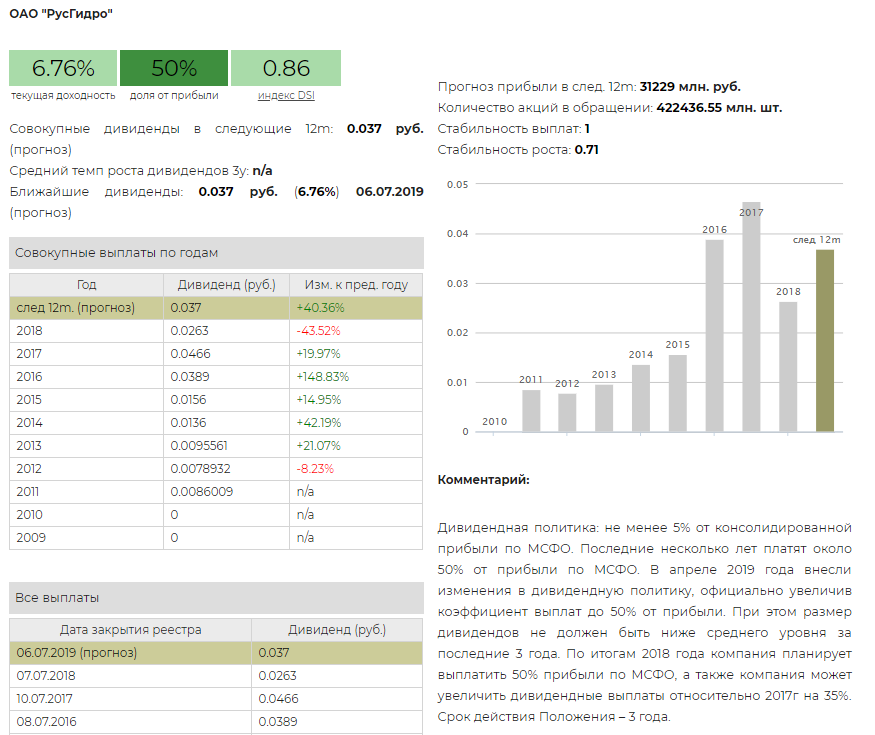Click the 6.76% current yield badge
The height and width of the screenshot is (735, 875).
[63, 68]
